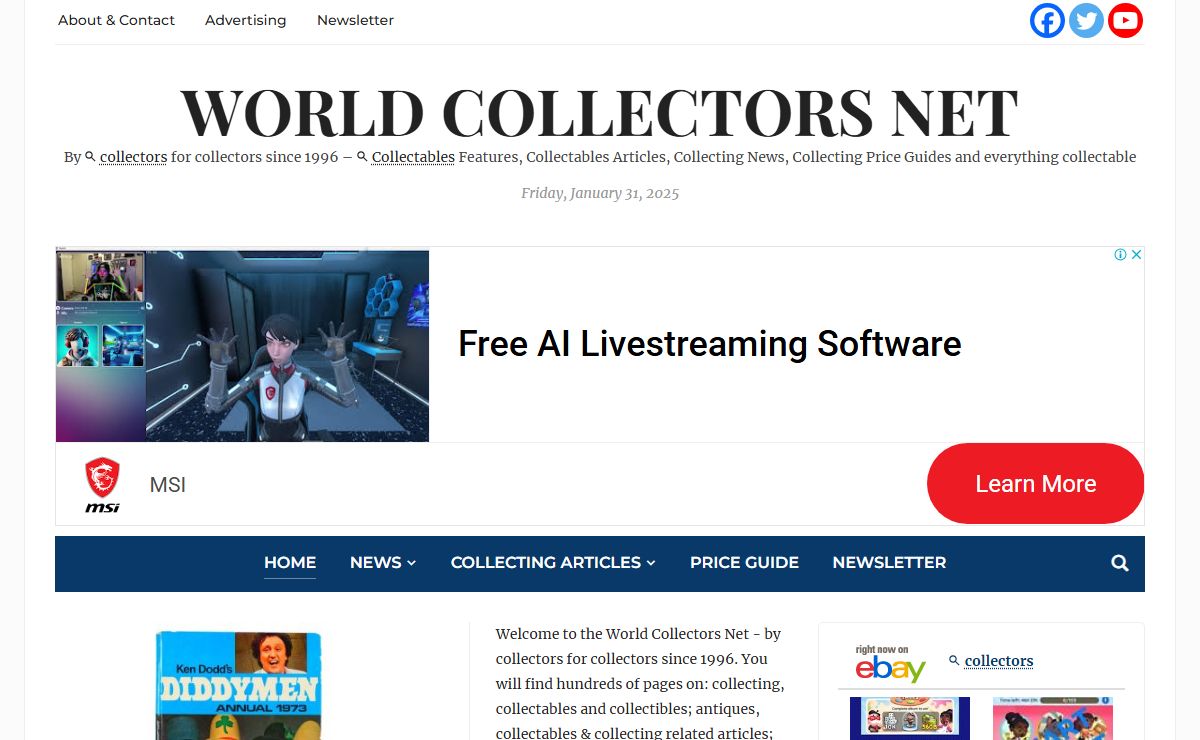Click the eBay logo in sidebar
Viewport: 1200px width, 740px height.
pos(890,663)
